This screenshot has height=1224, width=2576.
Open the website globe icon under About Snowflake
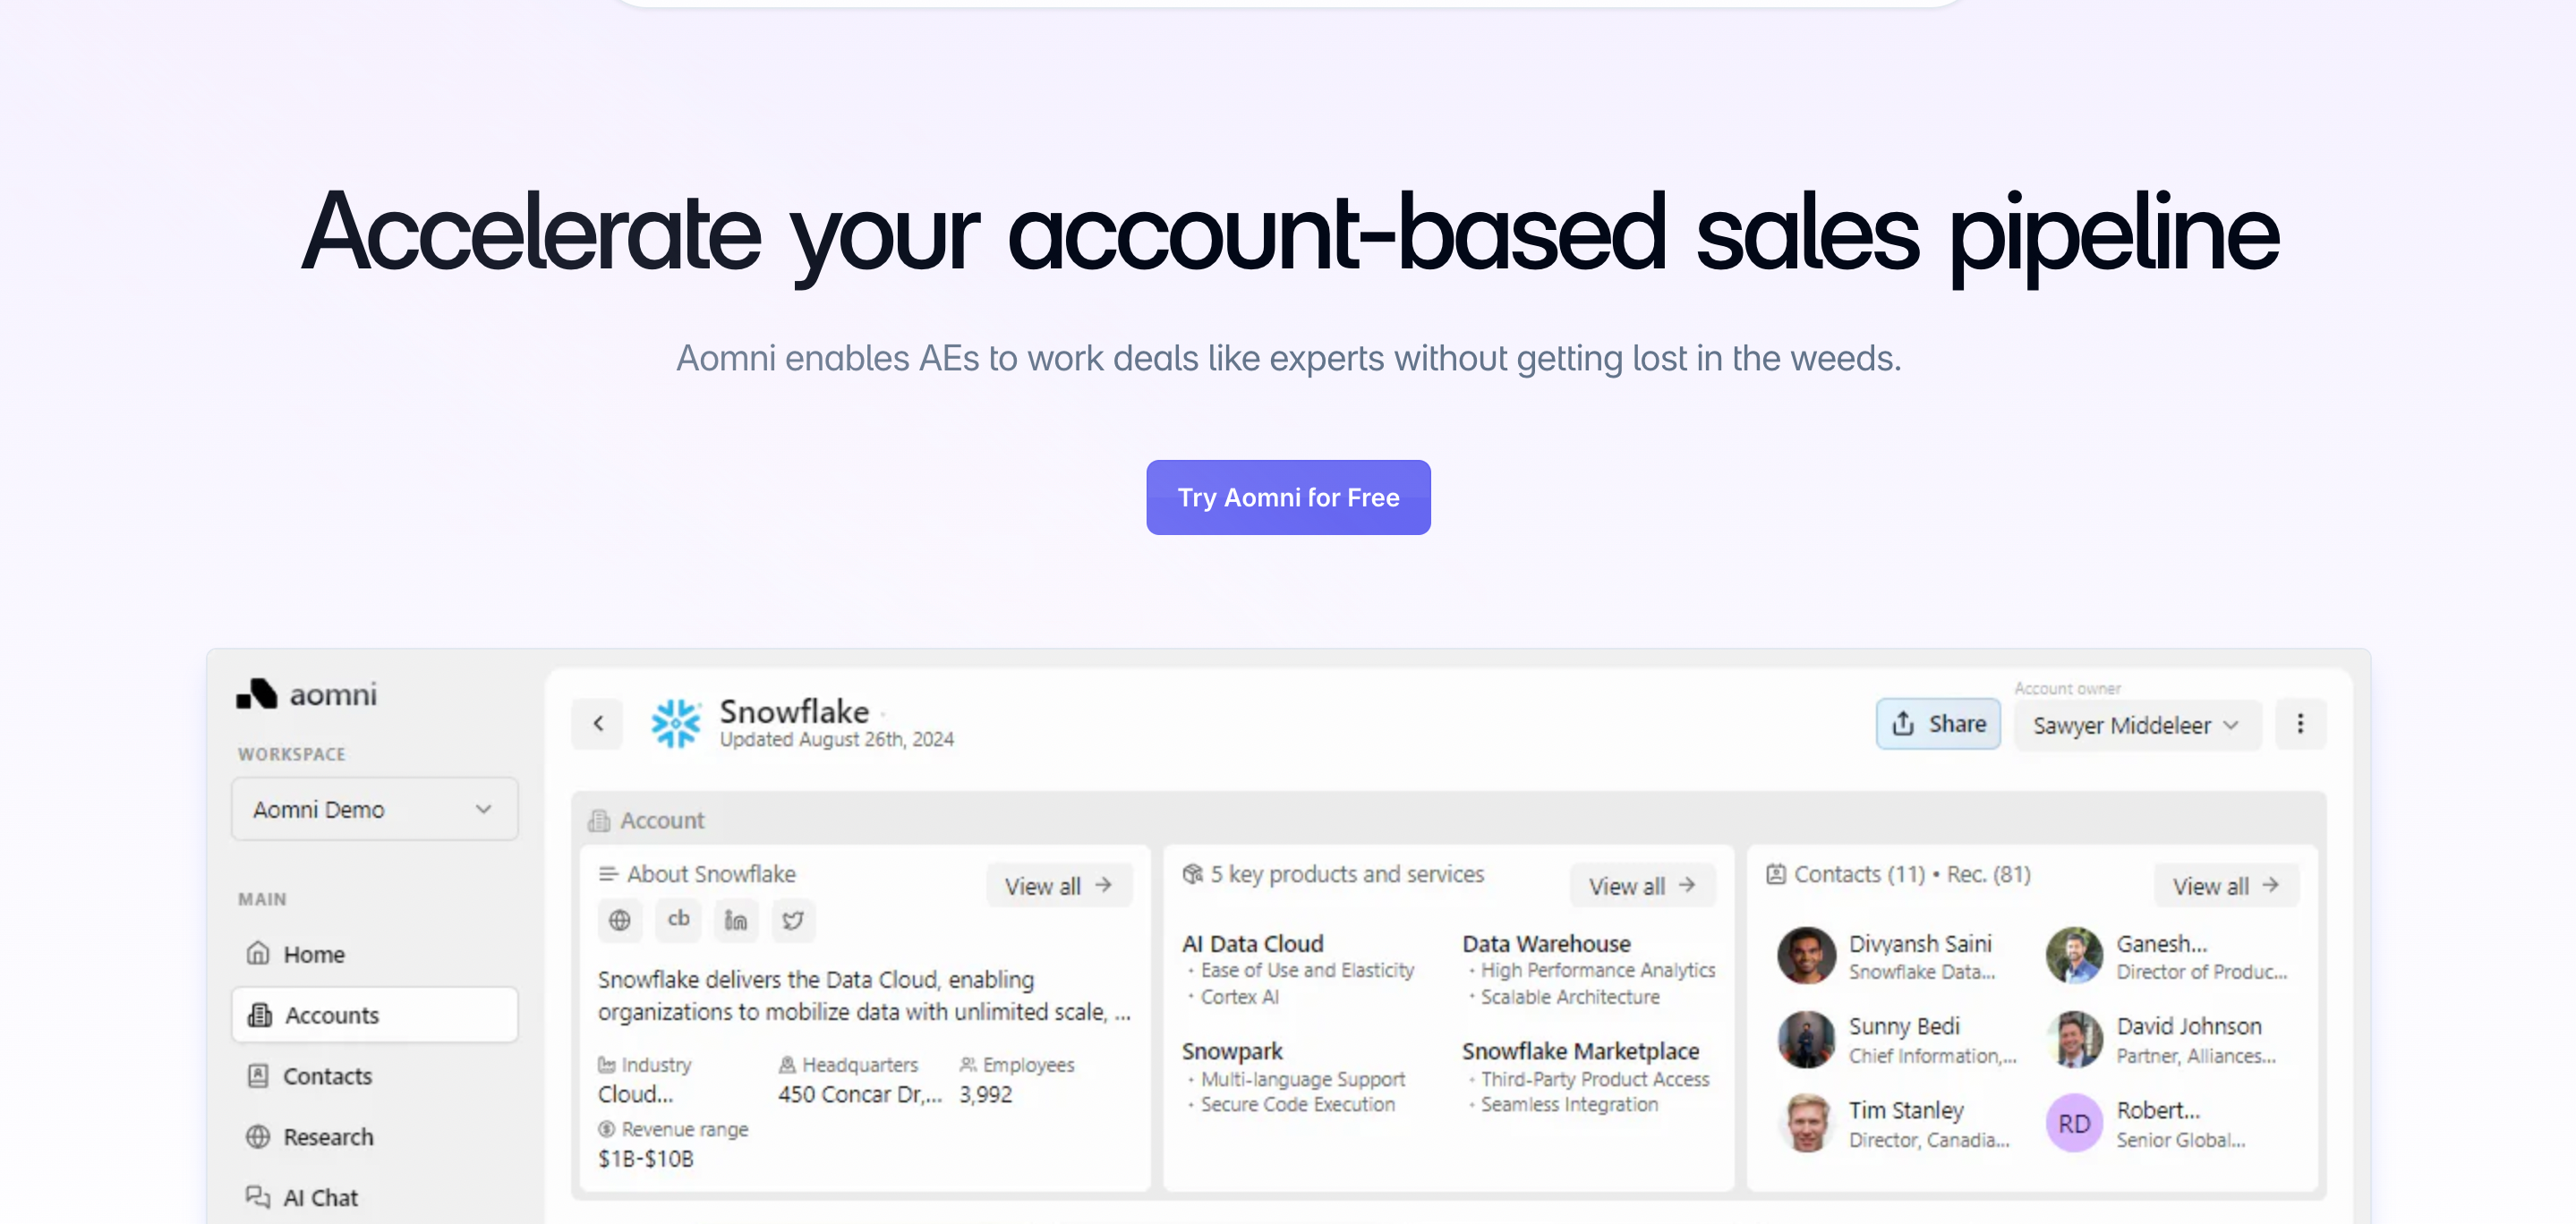(x=620, y=921)
